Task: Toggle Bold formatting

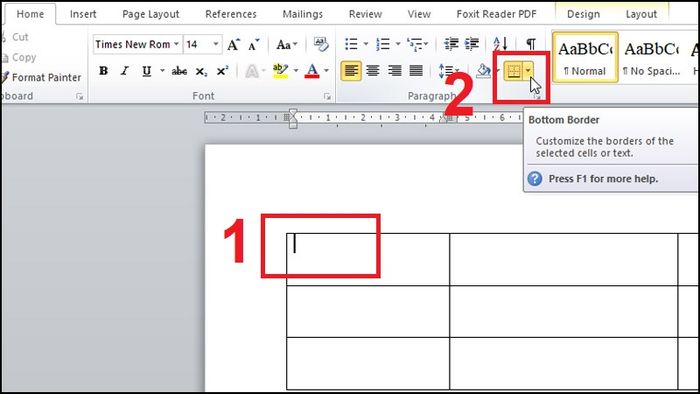Action: click(x=104, y=71)
